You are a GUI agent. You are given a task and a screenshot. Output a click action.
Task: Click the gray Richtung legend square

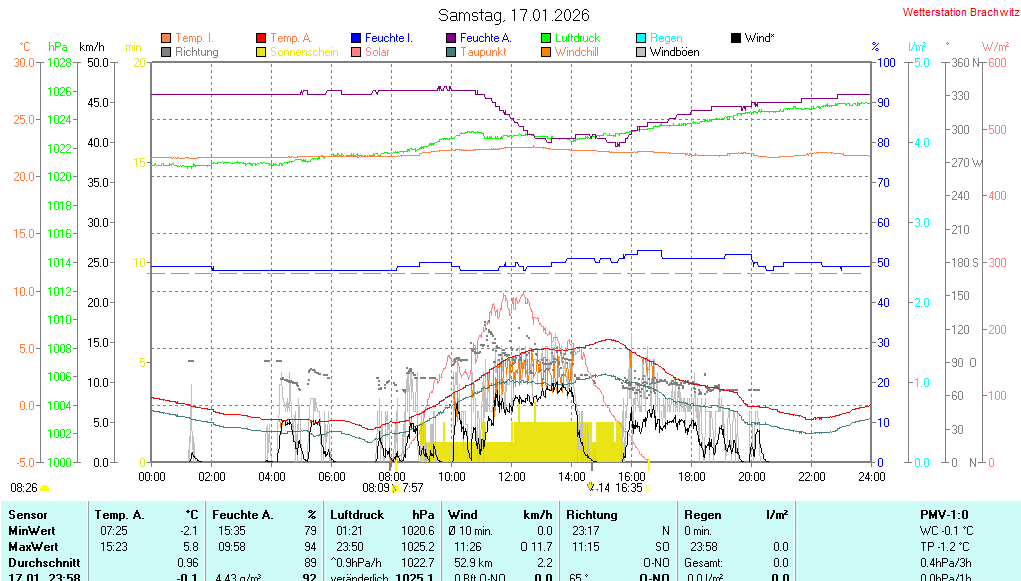(x=167, y=52)
